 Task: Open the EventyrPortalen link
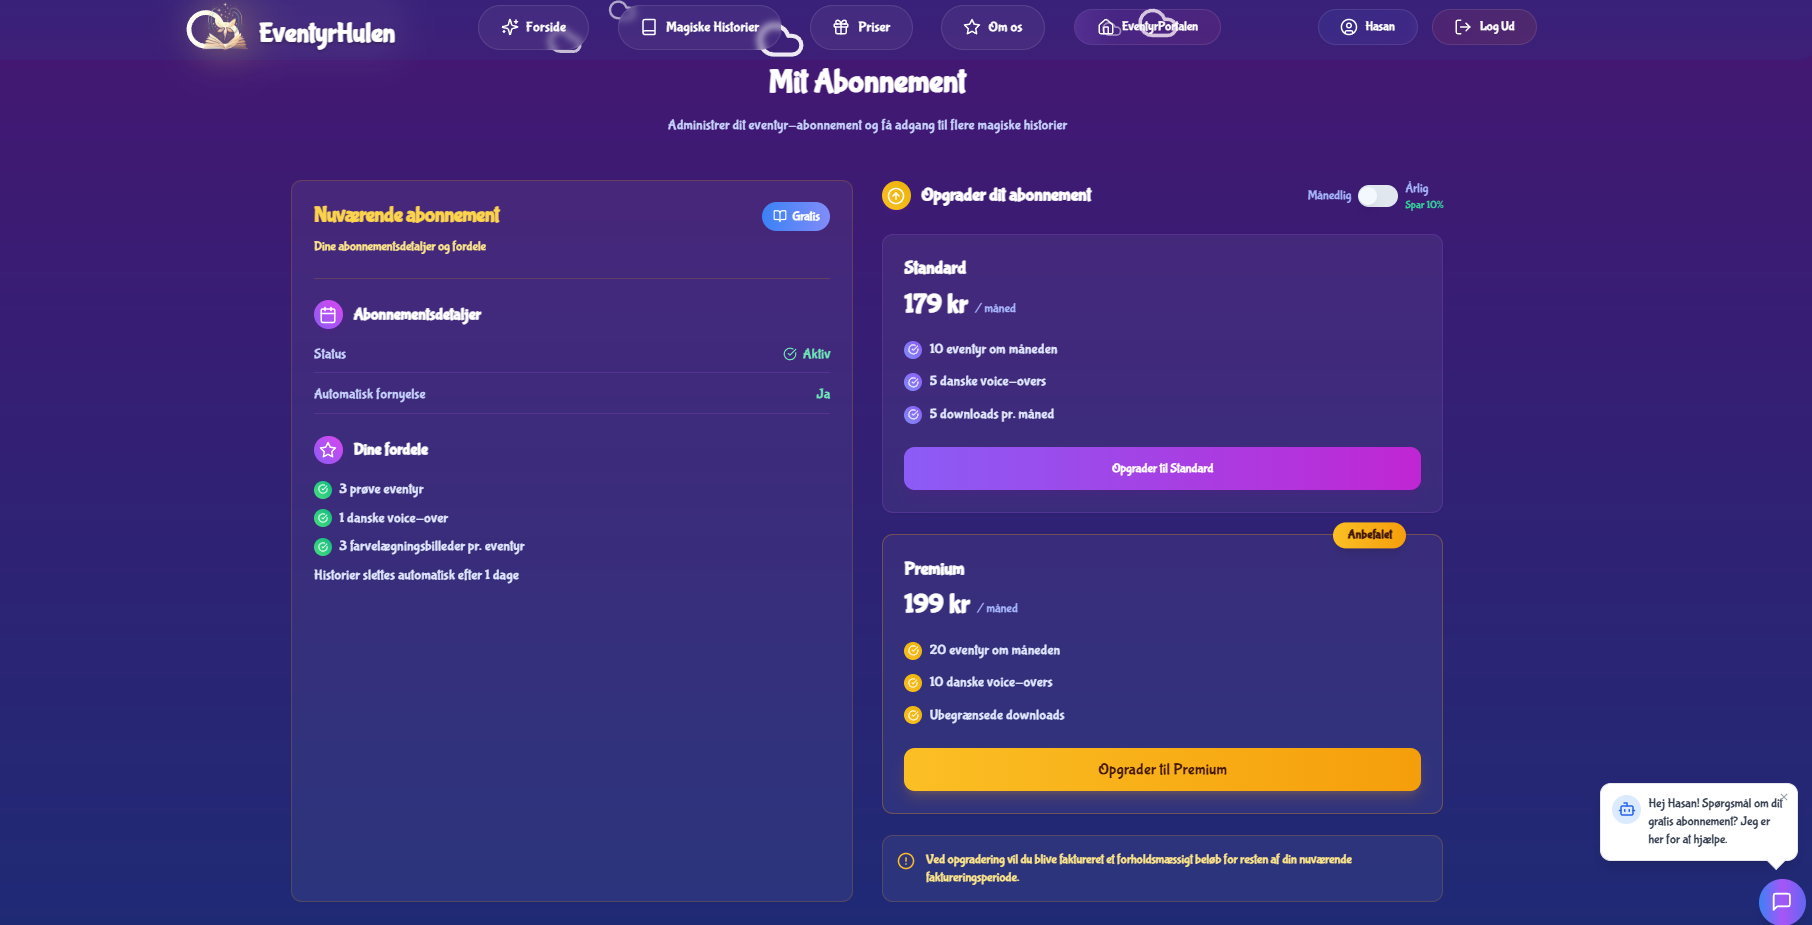pyautogui.click(x=1147, y=27)
